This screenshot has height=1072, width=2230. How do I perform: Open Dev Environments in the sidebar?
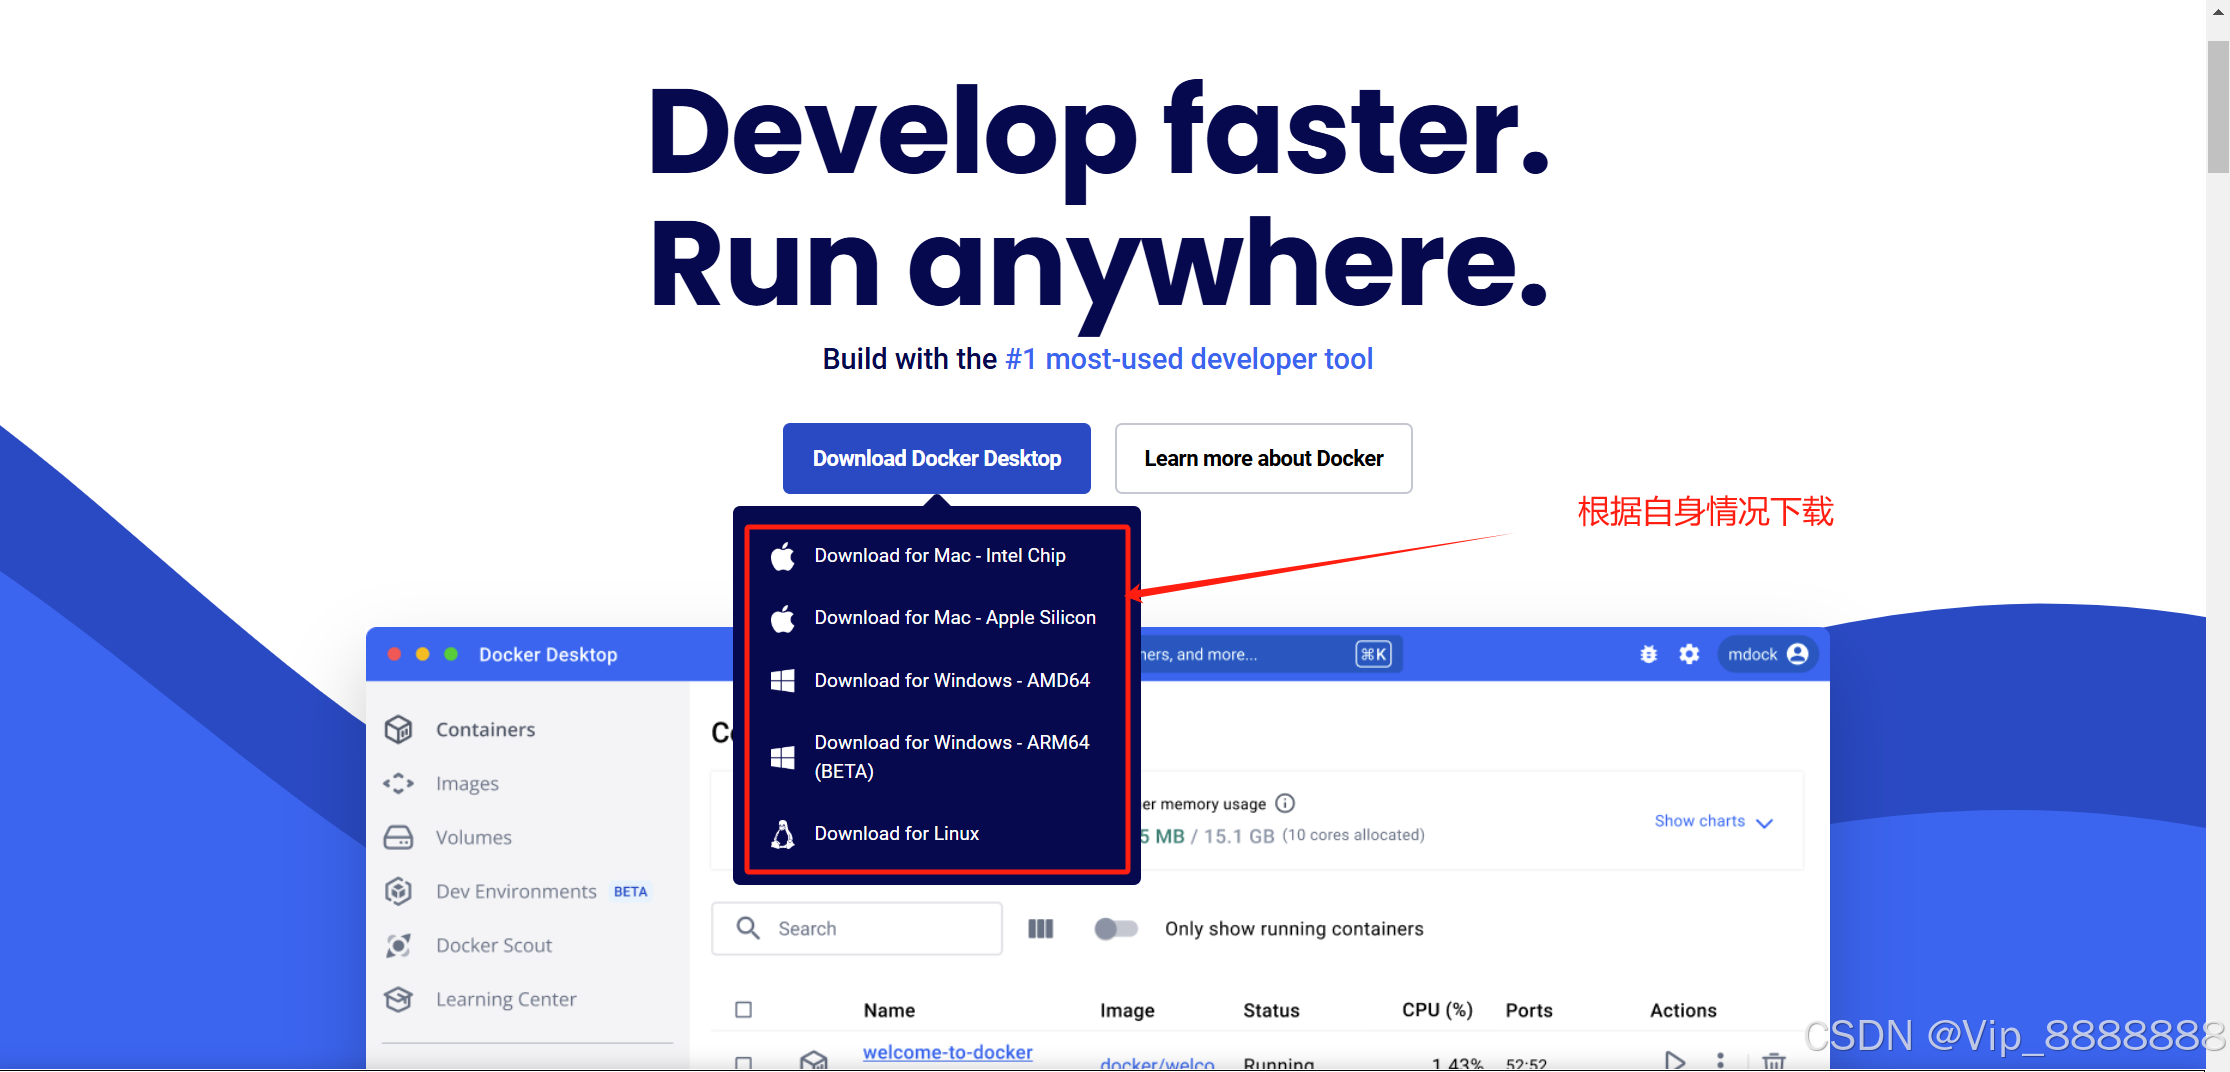click(516, 892)
